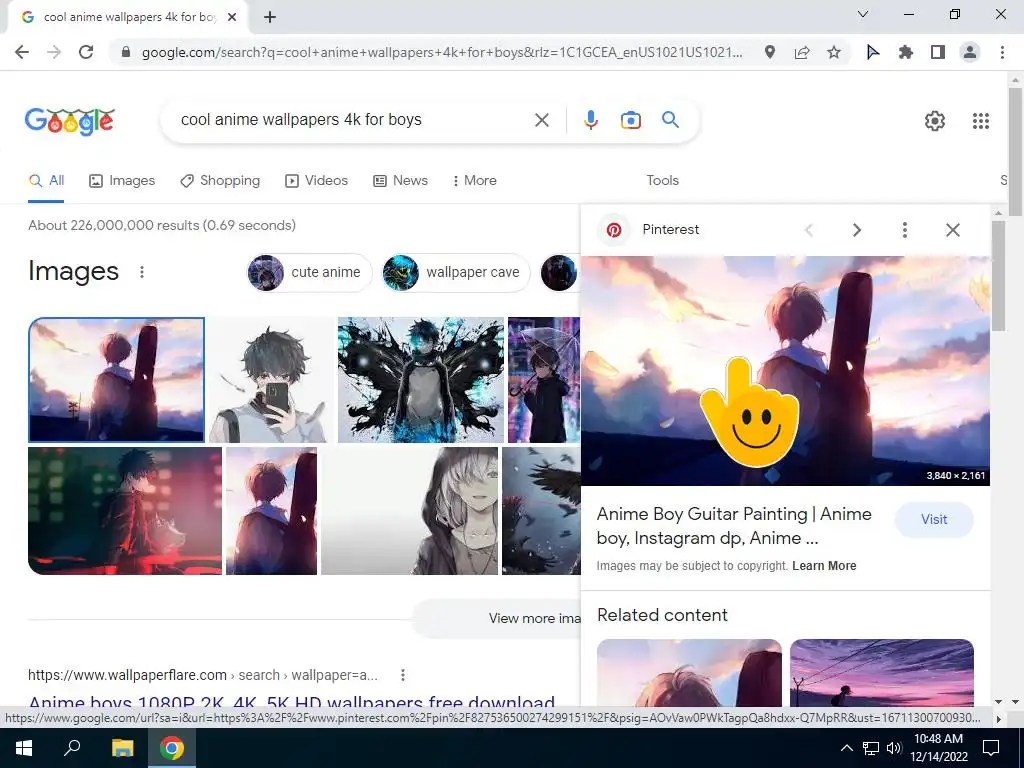Toggle the browser side panel icon
Viewport: 1024px width, 768px height.
(938, 52)
